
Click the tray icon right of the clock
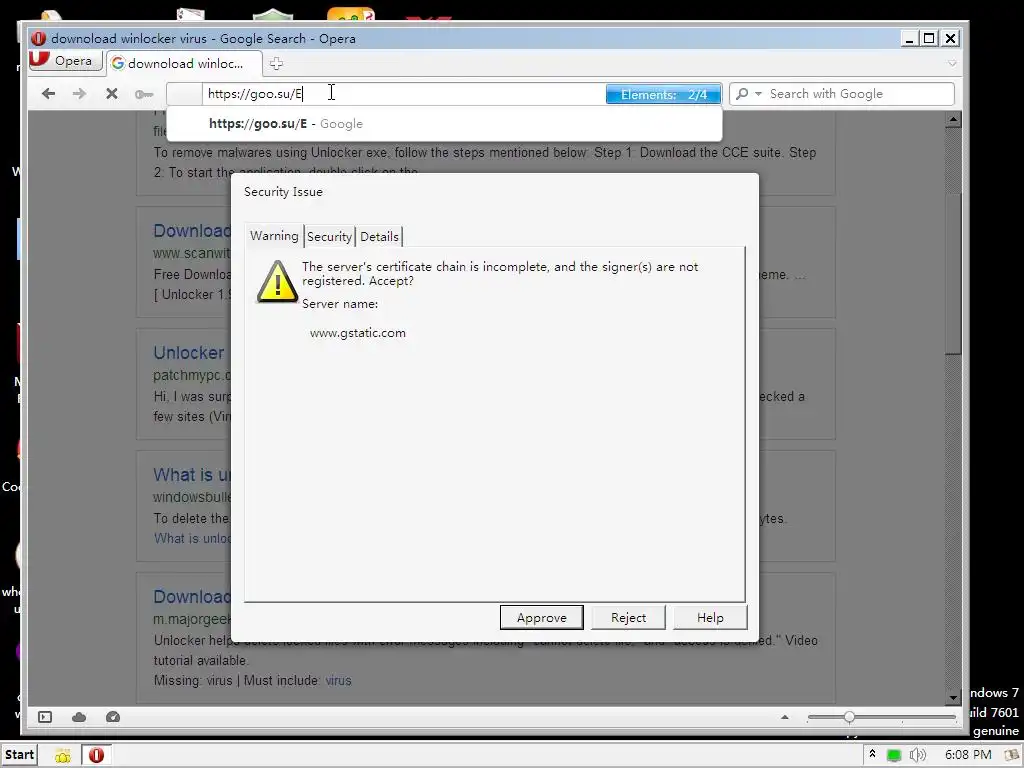click(1011, 755)
